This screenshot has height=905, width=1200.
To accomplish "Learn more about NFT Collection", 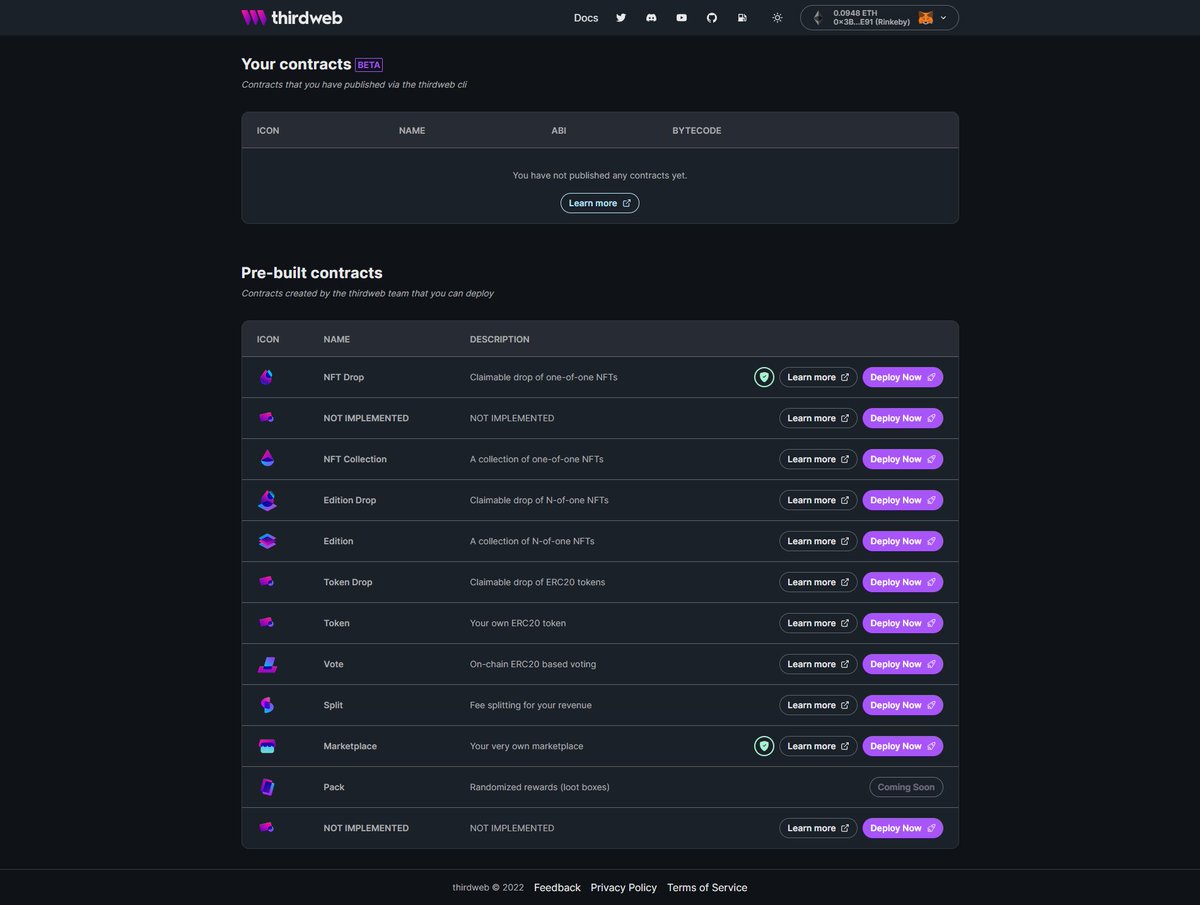I will click(818, 459).
